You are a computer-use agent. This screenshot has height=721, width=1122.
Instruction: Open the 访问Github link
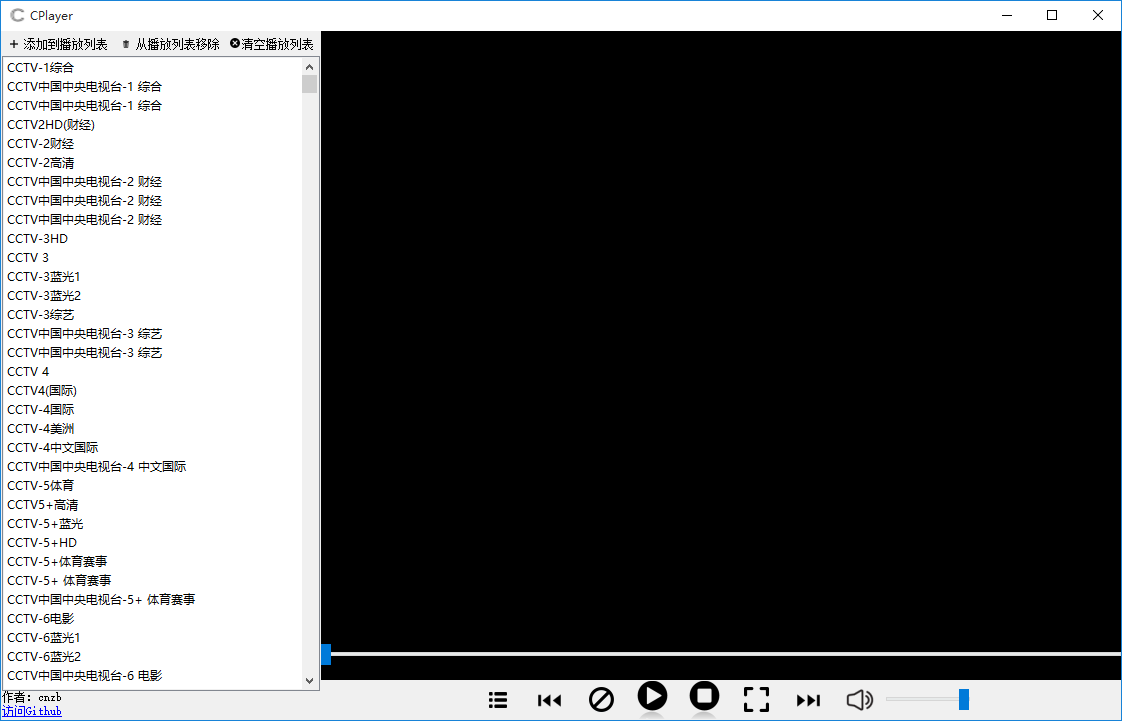(31, 711)
